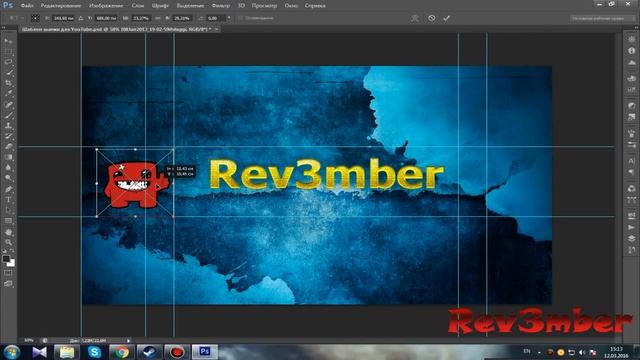Select the Dodge tool
640x360 pixels.
[x=8, y=178]
